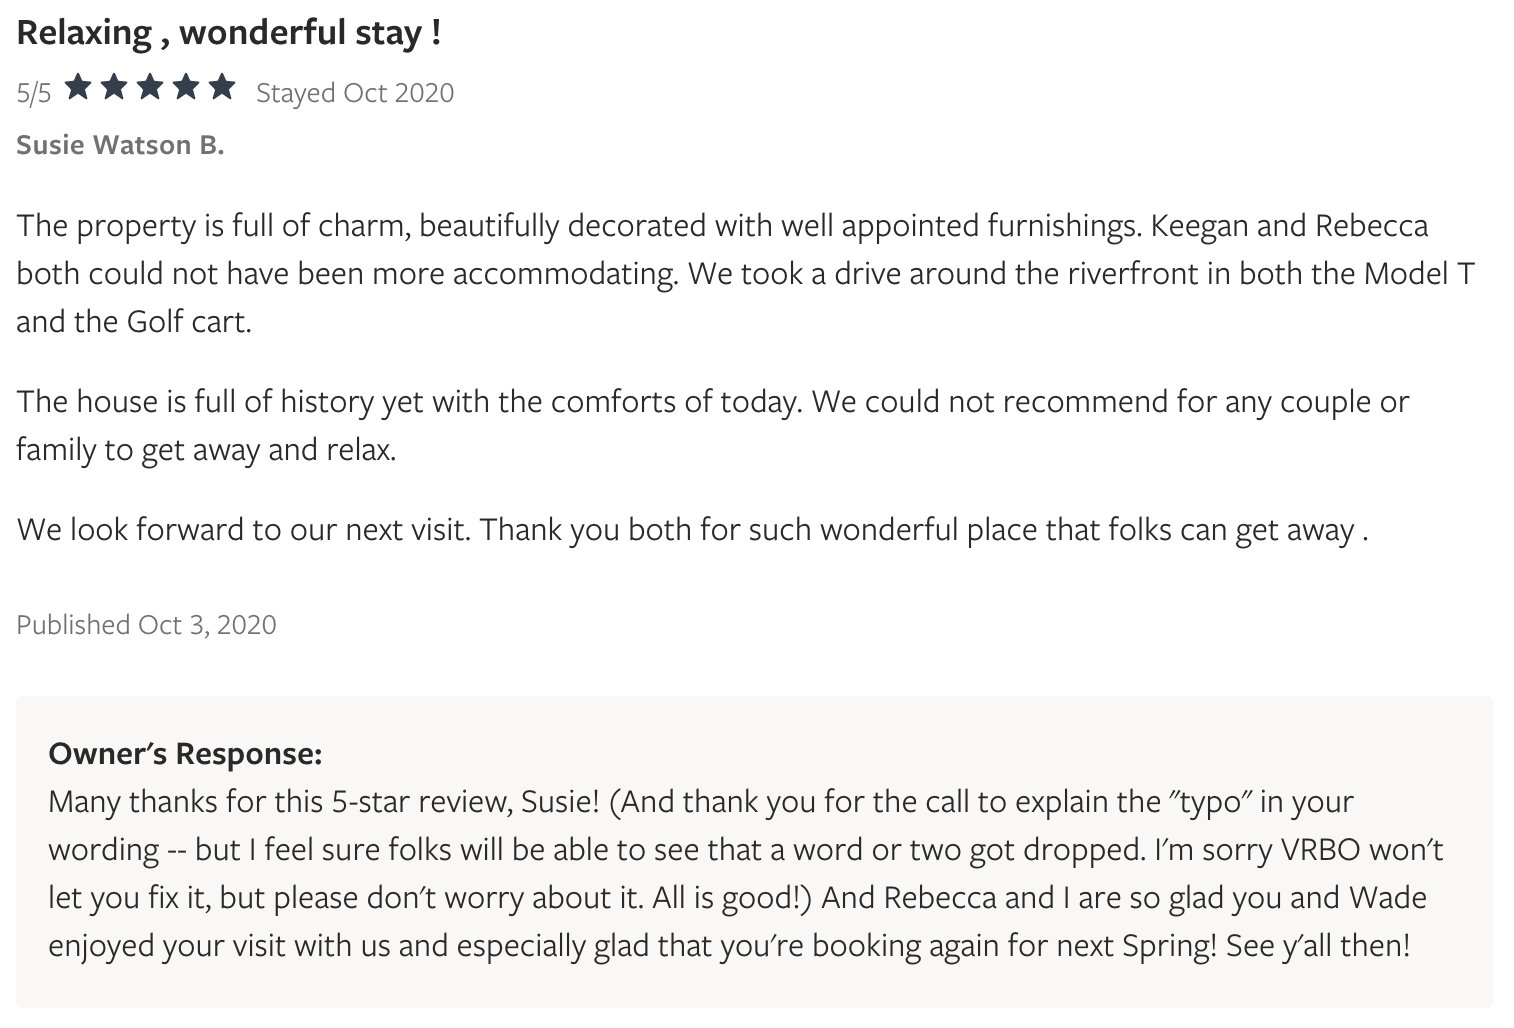Click the fourth rating star

(185, 89)
